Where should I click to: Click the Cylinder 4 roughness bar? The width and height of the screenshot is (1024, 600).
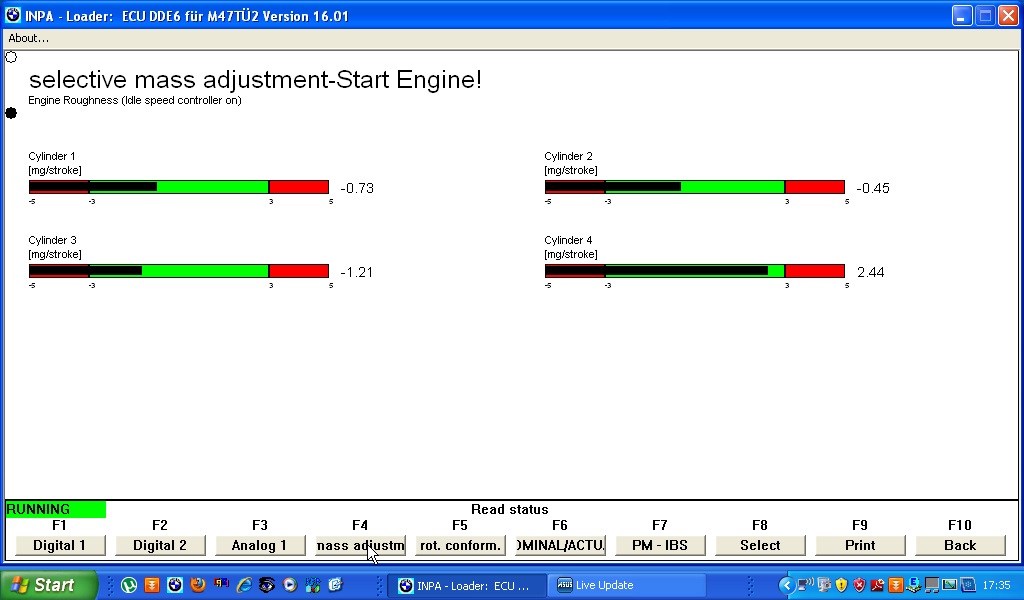point(694,271)
